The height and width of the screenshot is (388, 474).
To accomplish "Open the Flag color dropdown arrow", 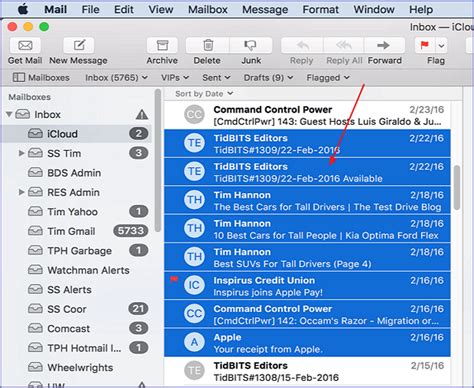I will (441, 46).
